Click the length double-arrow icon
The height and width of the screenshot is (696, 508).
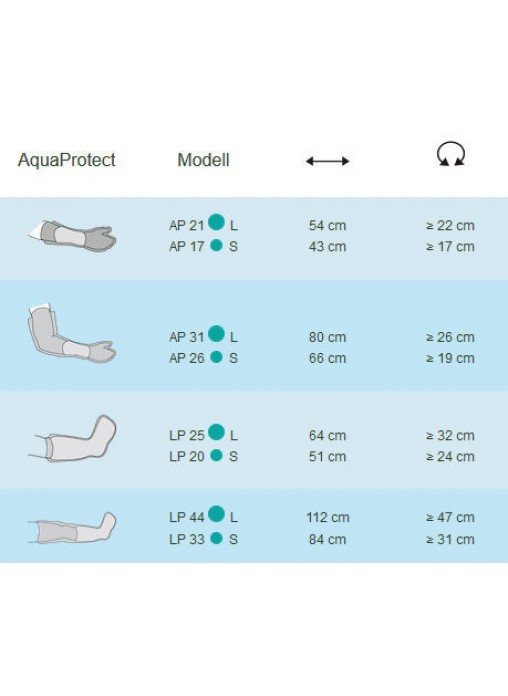coord(327,161)
